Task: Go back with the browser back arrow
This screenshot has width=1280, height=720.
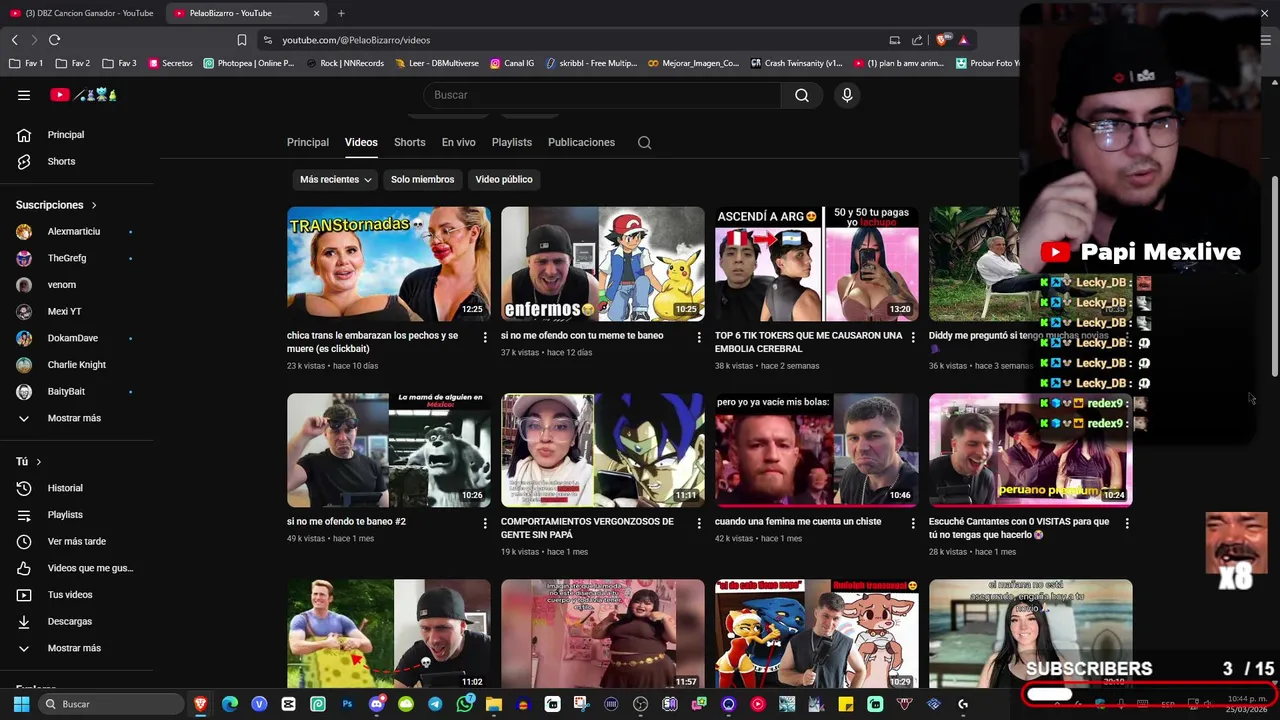Action: click(14, 40)
